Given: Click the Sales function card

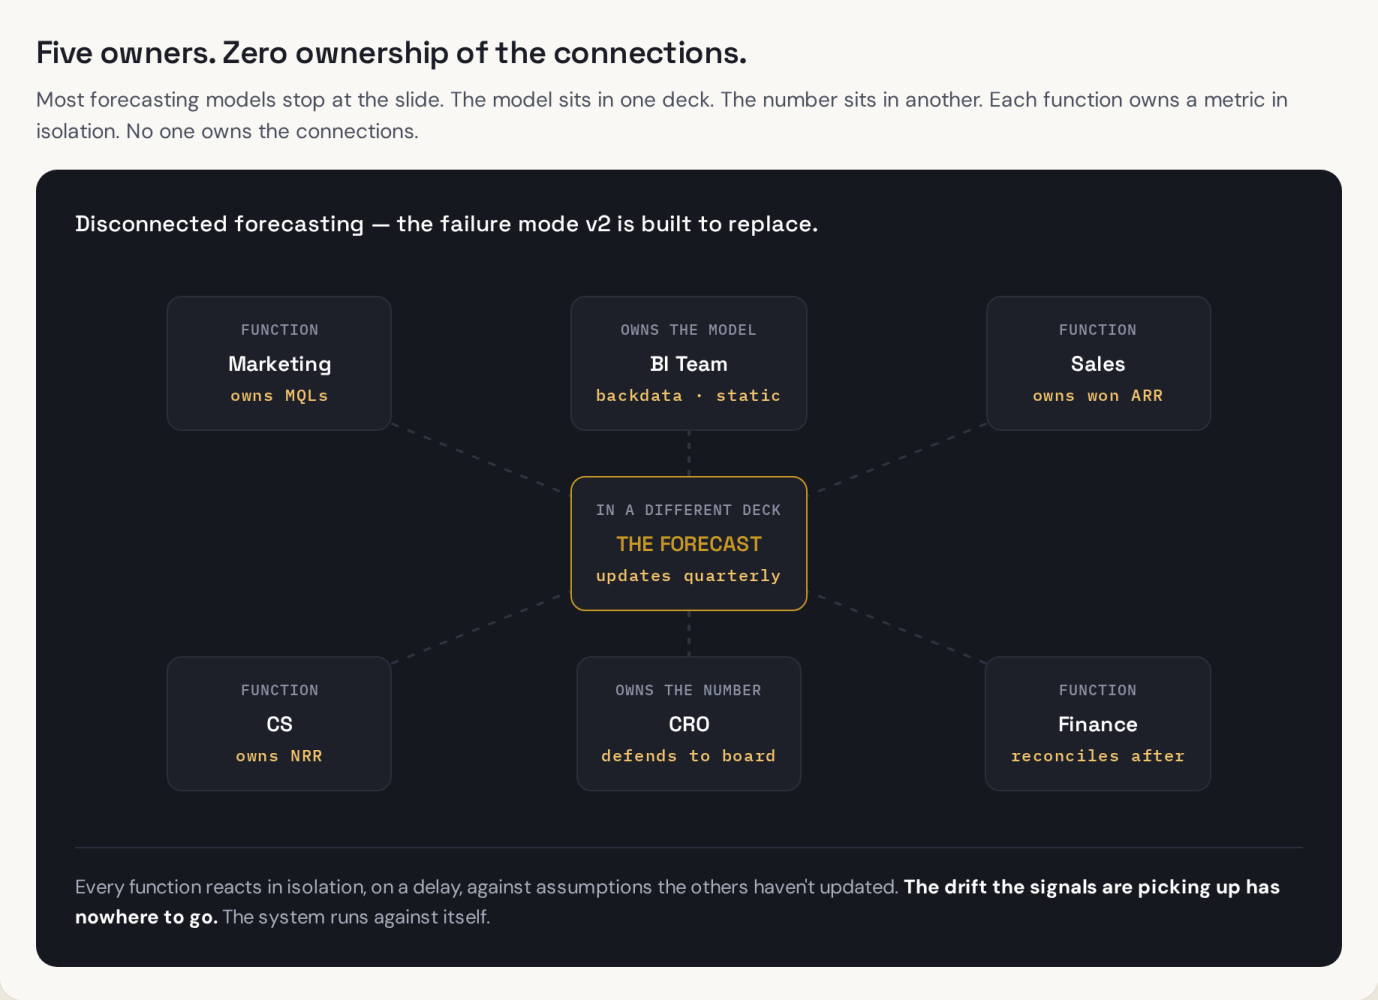Looking at the screenshot, I should click(x=1098, y=363).
